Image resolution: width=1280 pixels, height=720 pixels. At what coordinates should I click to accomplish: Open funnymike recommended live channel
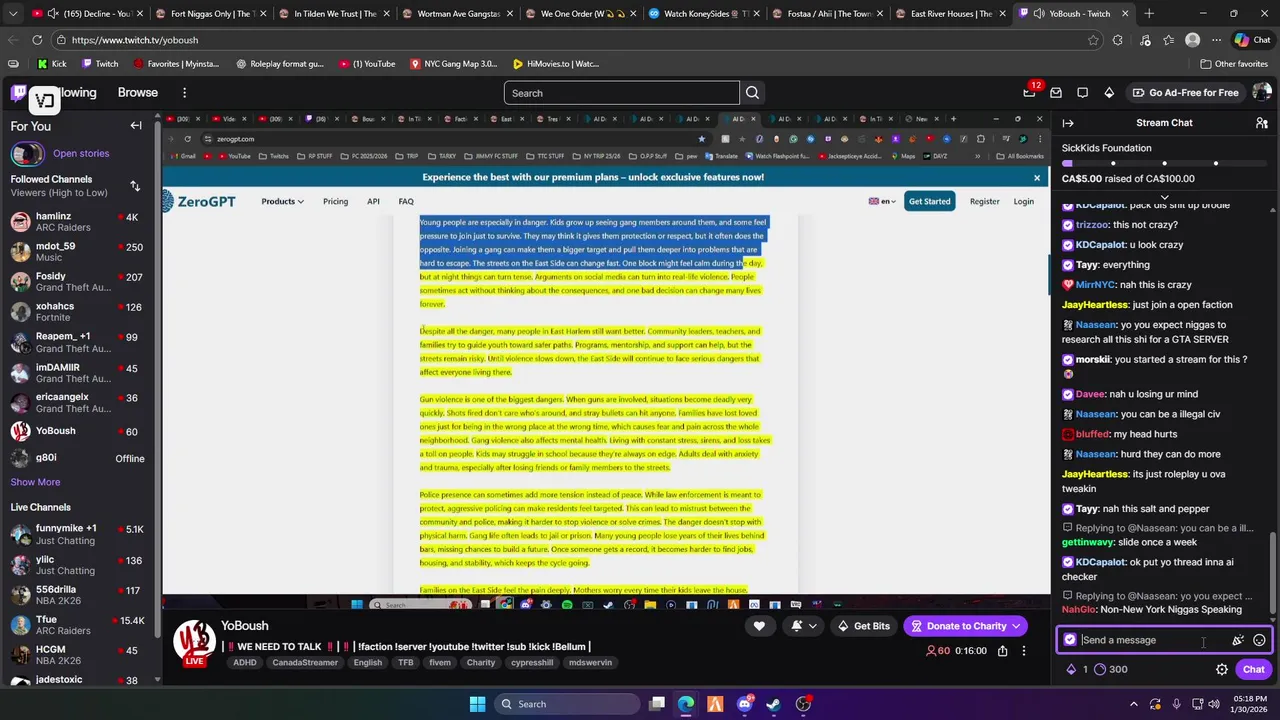click(80, 534)
